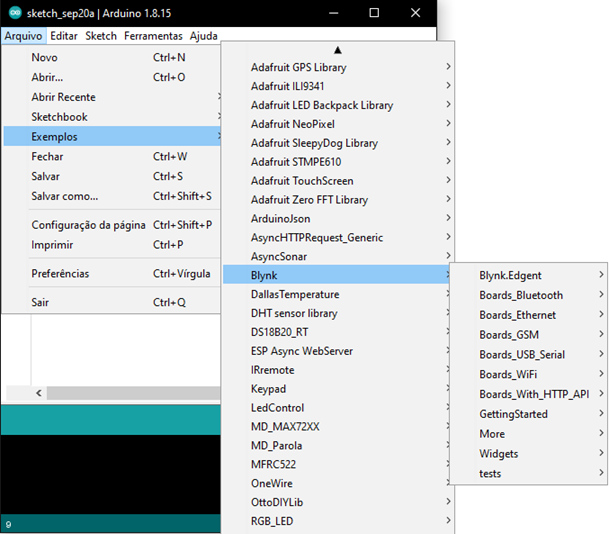Viewport: 609px width, 534px height.
Task: Open MD_MAX72XX examples
Action: coord(336,427)
